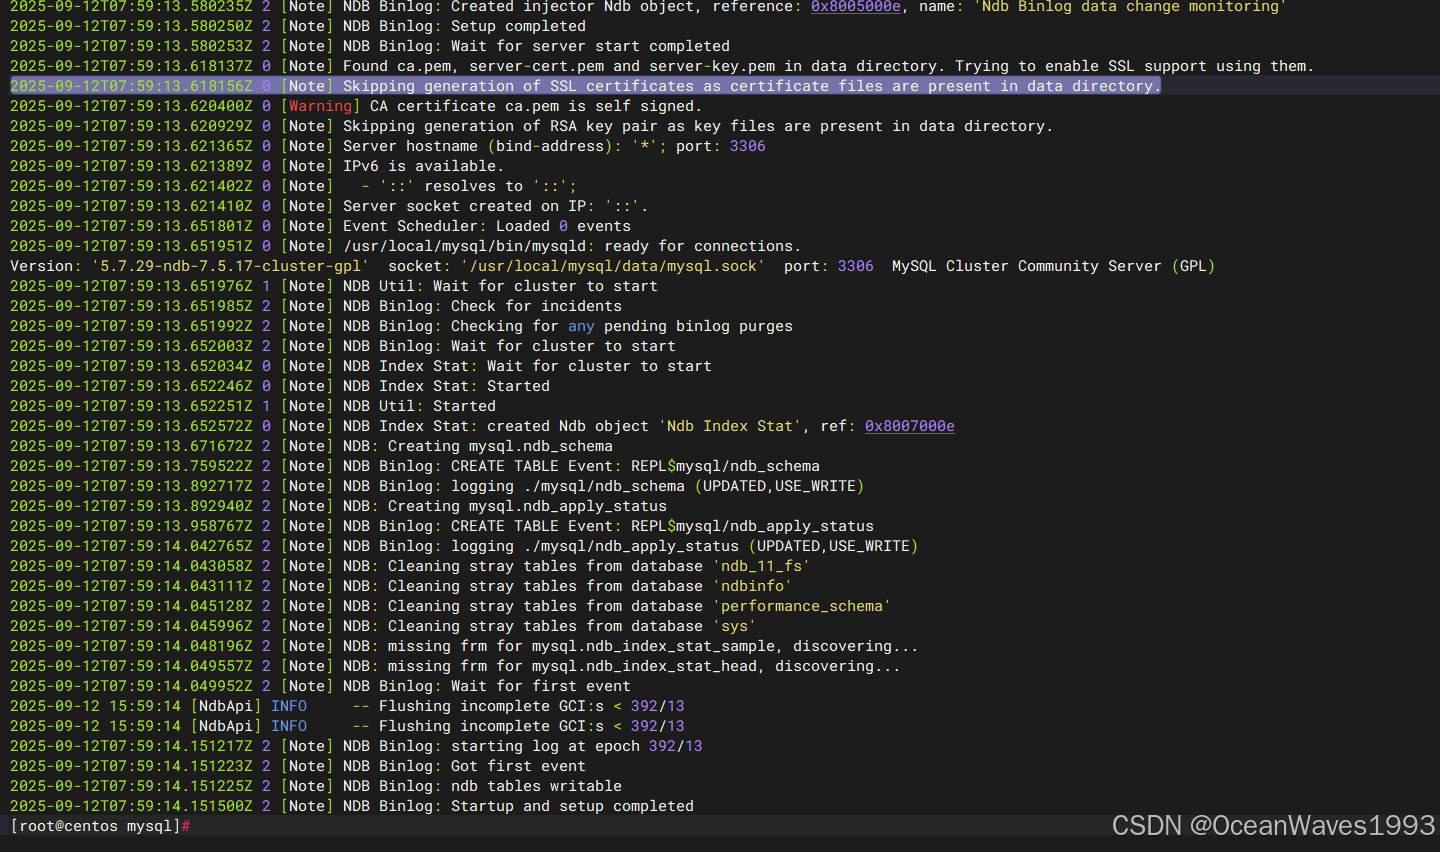The width and height of the screenshot is (1440, 852).
Task: Click the socket path '/usr/local/mysql/data/mysql.sock'
Action: pos(612,266)
